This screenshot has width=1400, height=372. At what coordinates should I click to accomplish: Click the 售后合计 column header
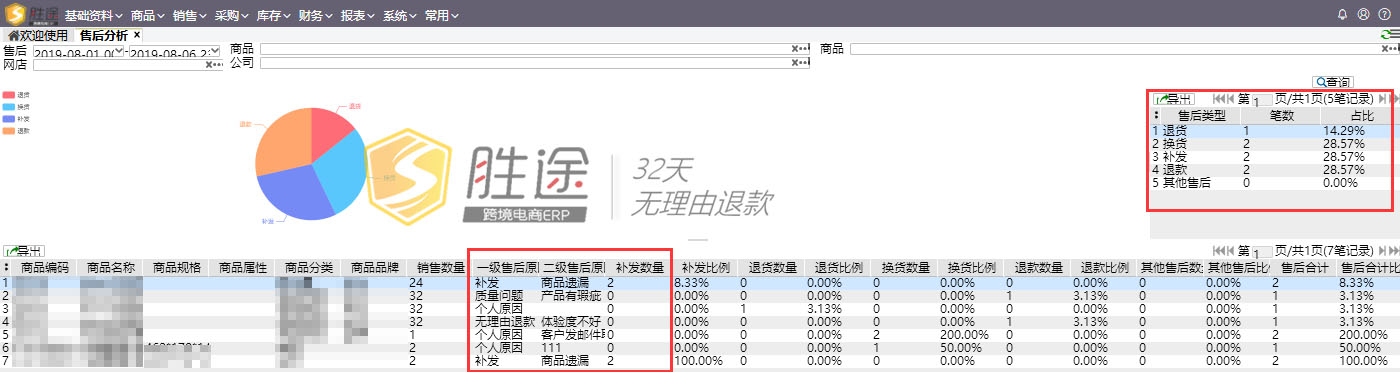pos(1302,267)
